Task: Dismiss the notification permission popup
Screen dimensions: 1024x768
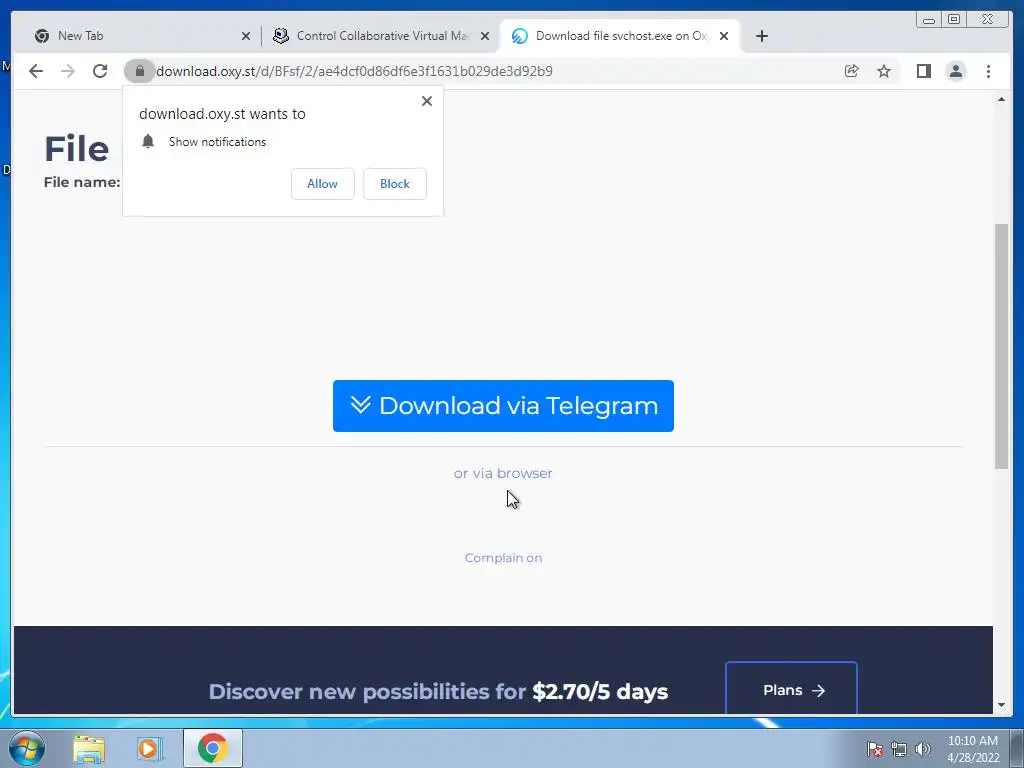Action: pyautogui.click(x=427, y=101)
